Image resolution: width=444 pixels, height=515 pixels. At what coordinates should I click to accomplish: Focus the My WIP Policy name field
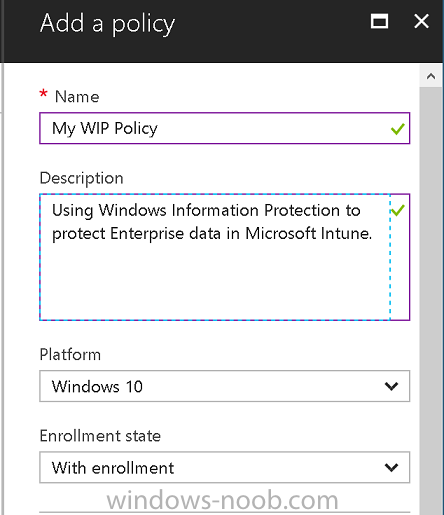tap(224, 128)
